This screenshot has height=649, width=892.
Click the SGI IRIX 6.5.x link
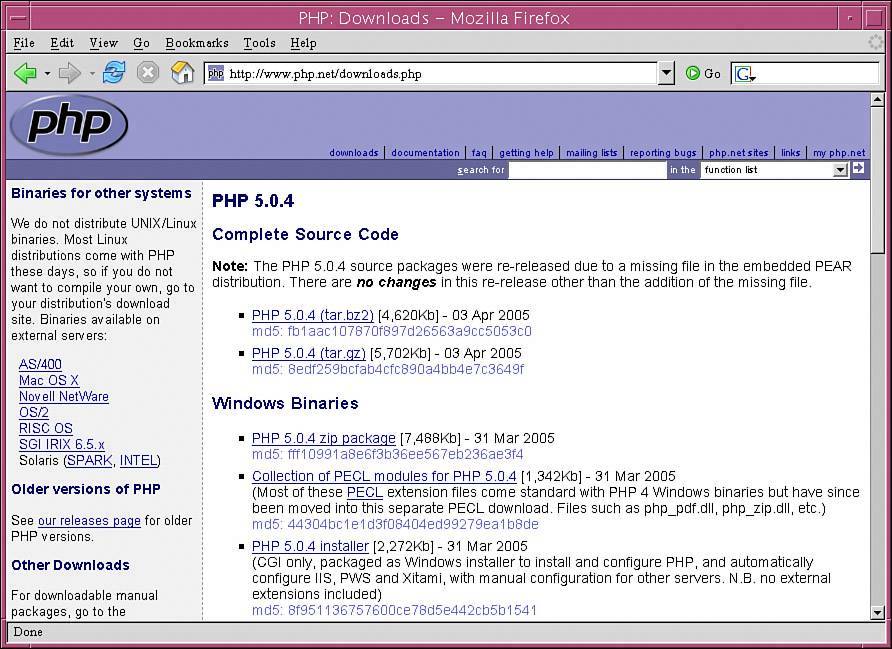click(x=61, y=444)
